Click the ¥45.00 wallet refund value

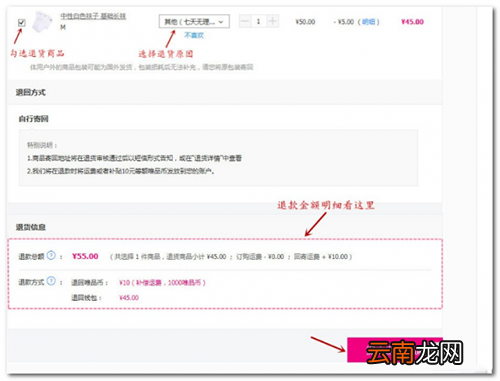tap(129, 298)
